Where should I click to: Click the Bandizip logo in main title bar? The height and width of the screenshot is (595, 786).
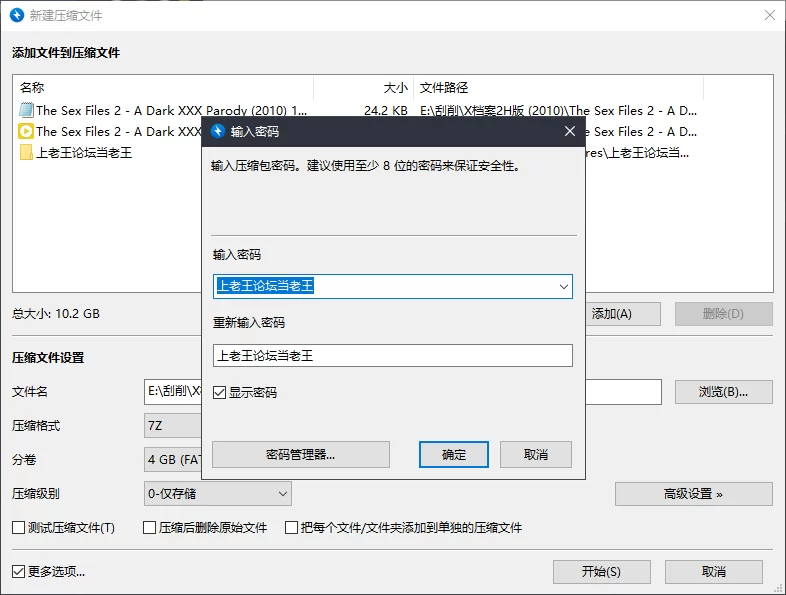point(17,15)
